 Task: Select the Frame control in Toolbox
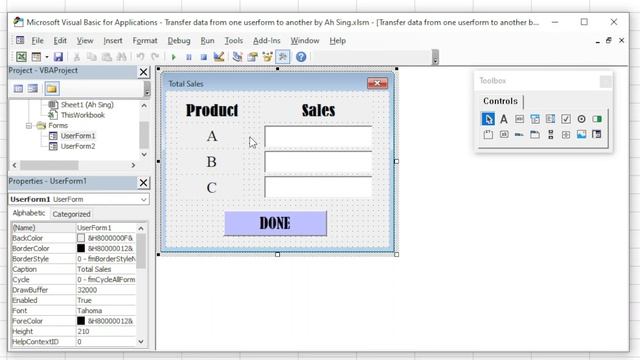(488, 134)
